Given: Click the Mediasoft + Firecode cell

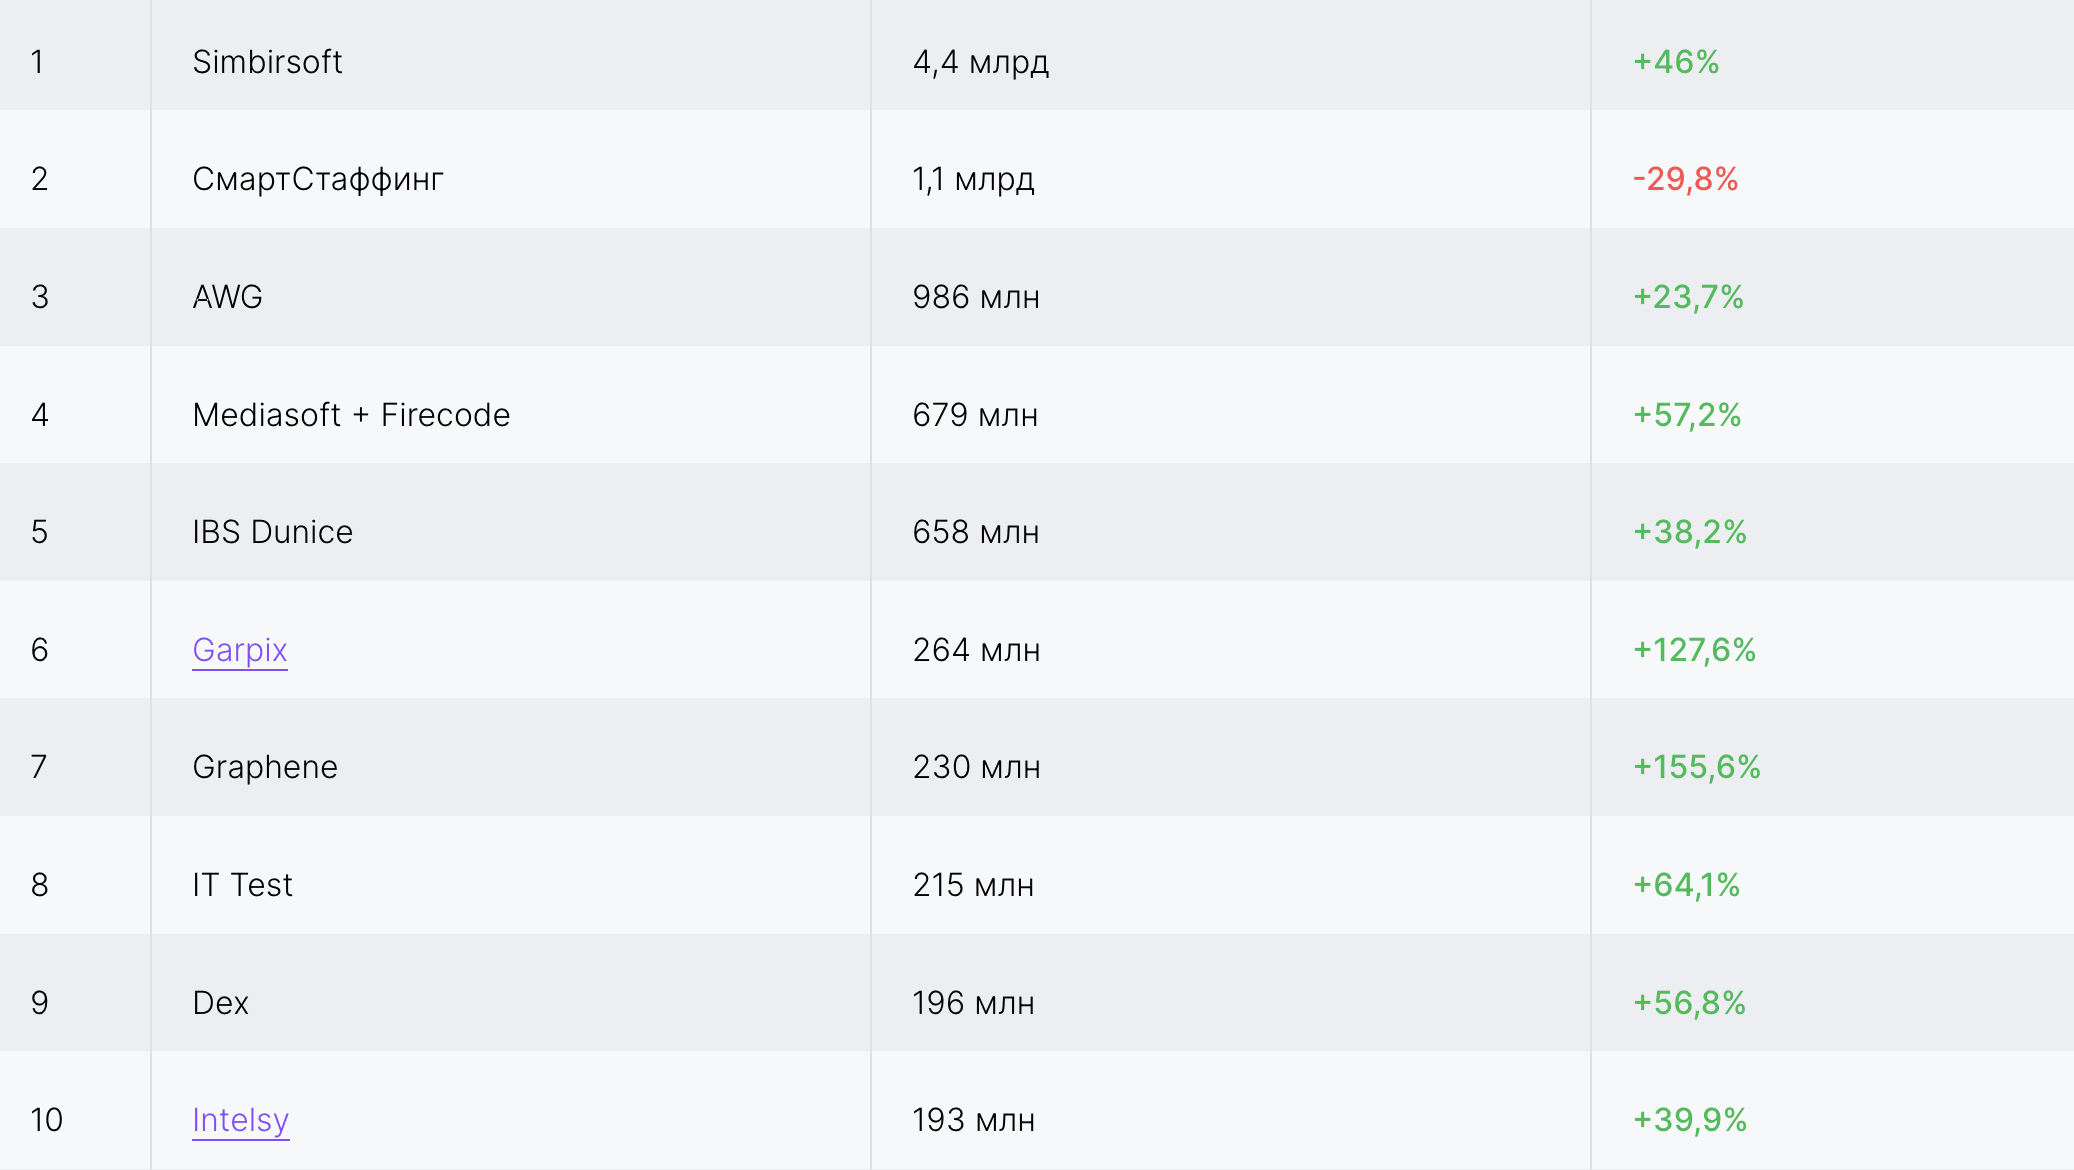Looking at the screenshot, I should [x=351, y=415].
